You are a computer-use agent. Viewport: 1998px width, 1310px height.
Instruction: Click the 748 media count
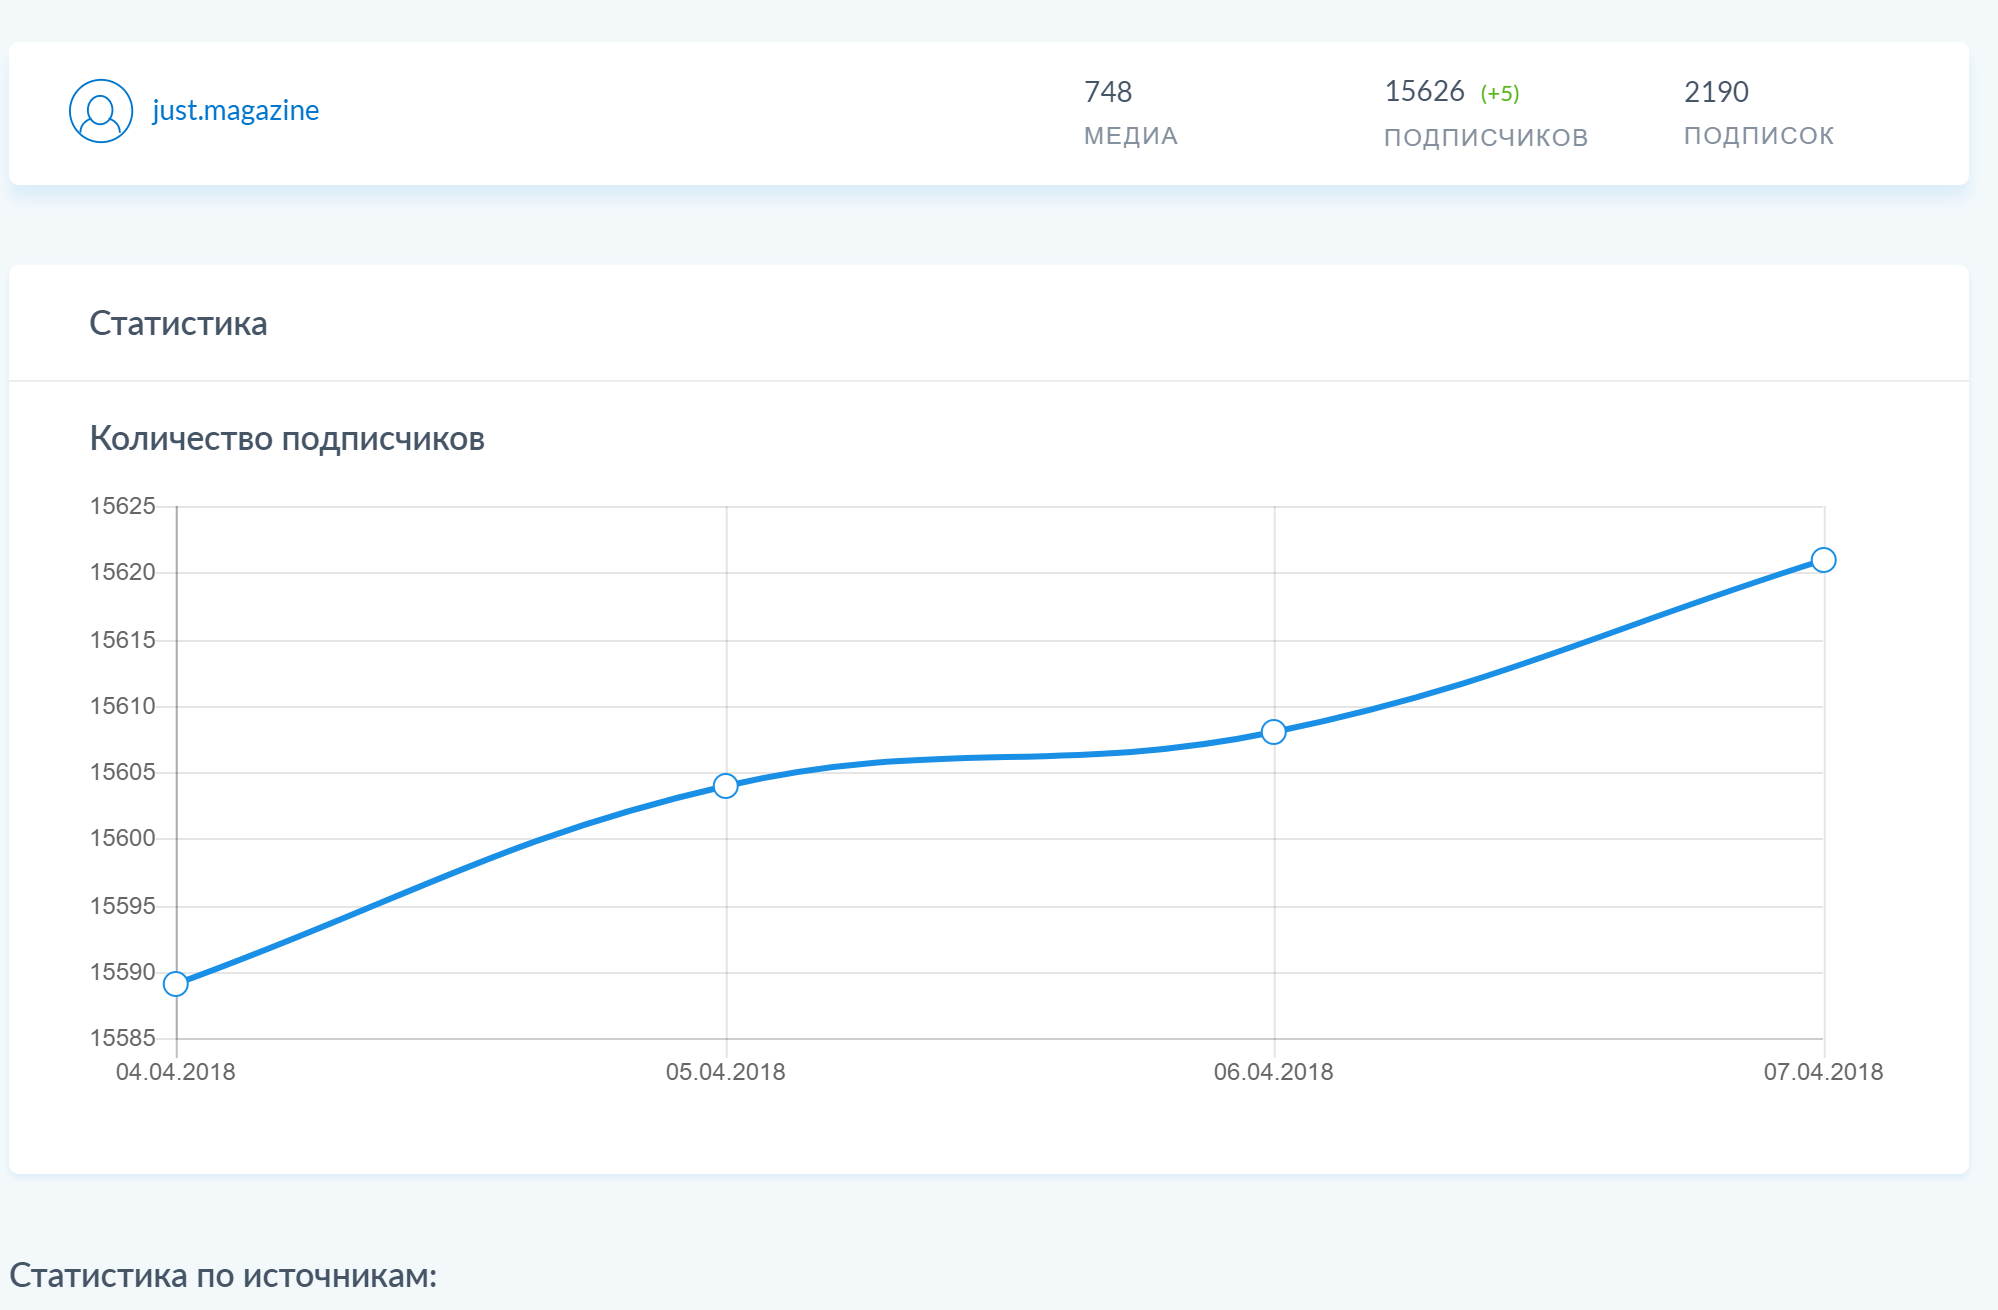click(1108, 92)
